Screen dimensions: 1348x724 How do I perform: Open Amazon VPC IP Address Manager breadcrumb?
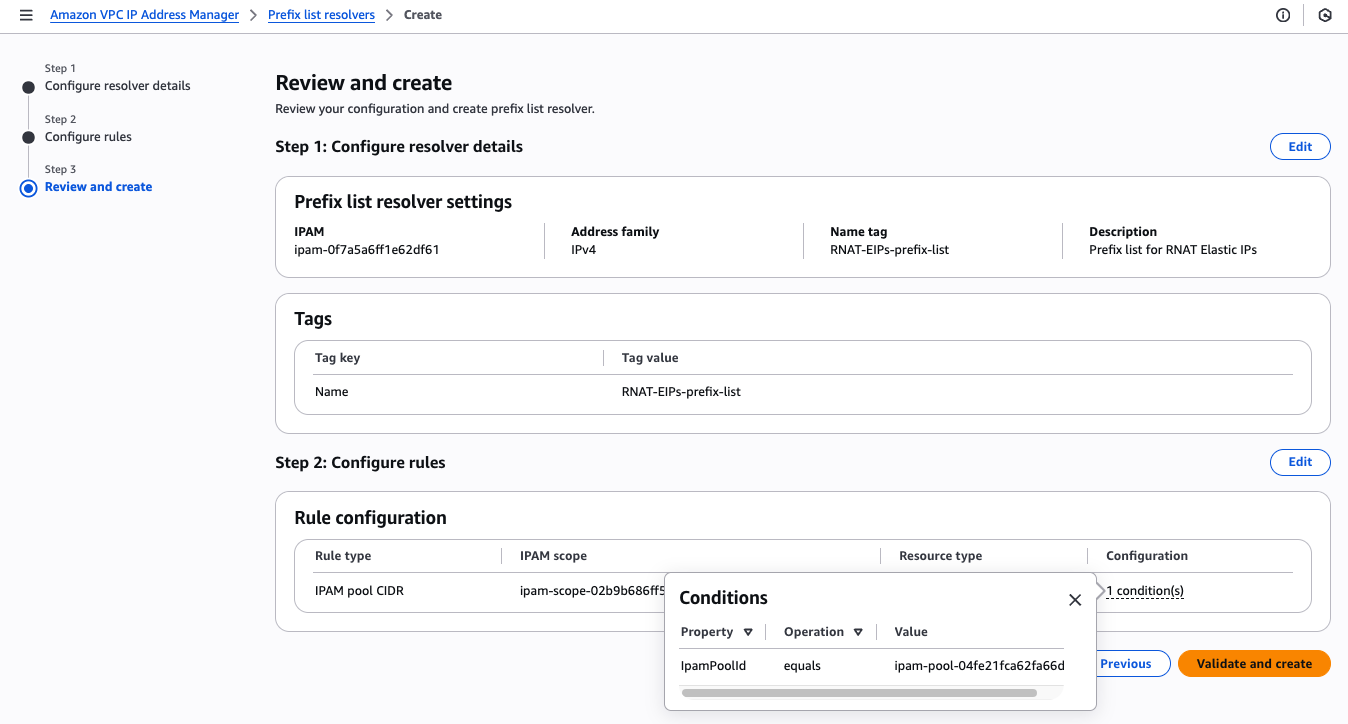(144, 14)
